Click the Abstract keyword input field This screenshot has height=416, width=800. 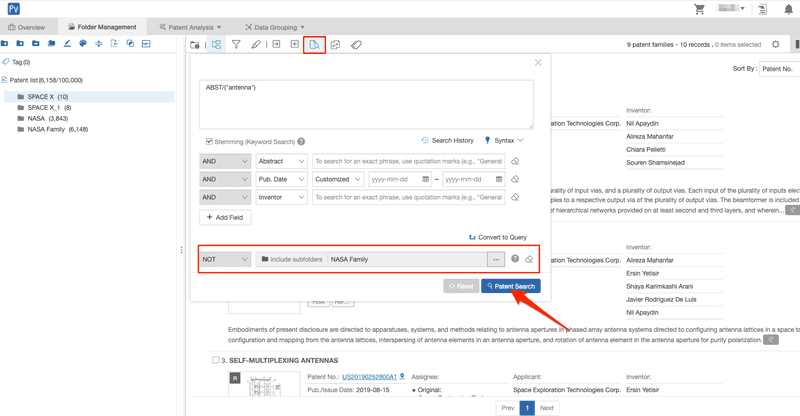coord(409,161)
